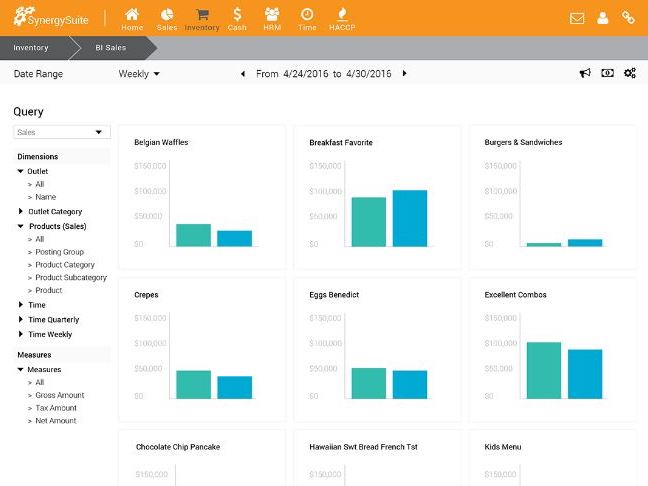
Task: Expand the Time Quarterly dimension
Action: point(21,320)
